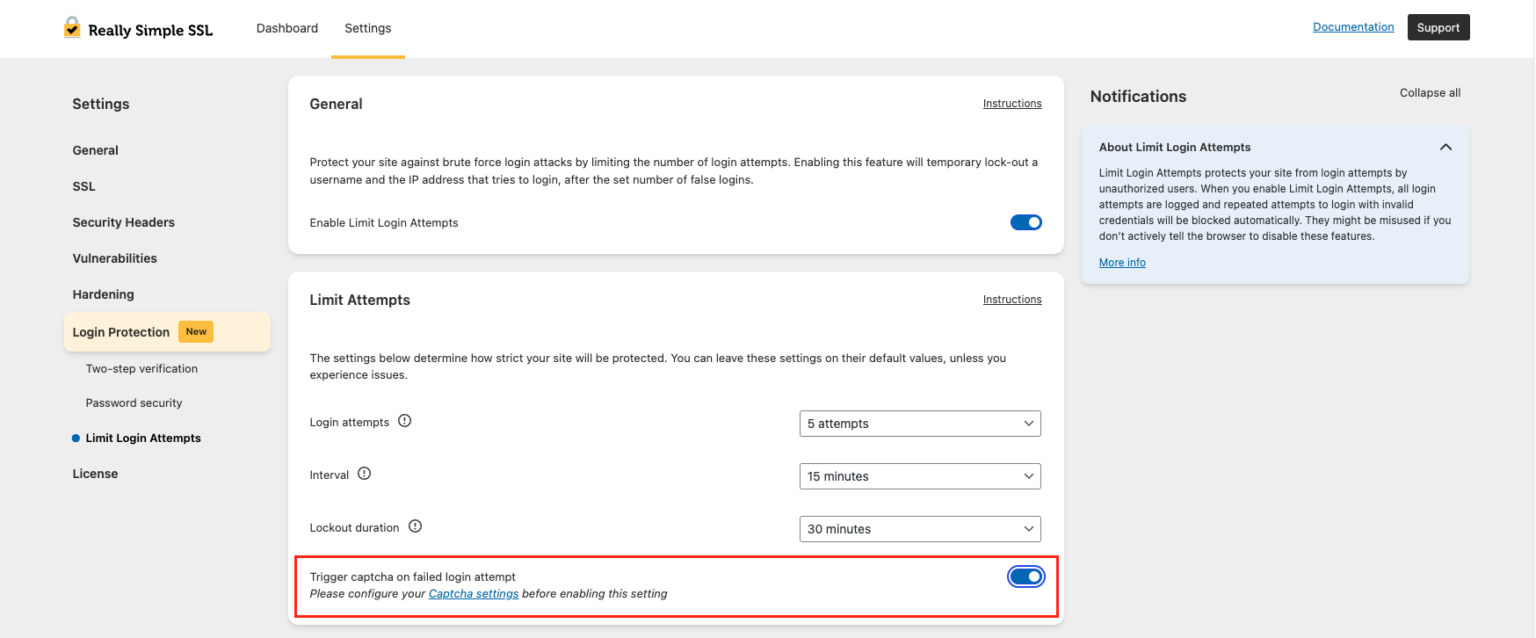Open the Lockout duration info tooltip
This screenshot has height=638, width=1536.
coord(416,525)
